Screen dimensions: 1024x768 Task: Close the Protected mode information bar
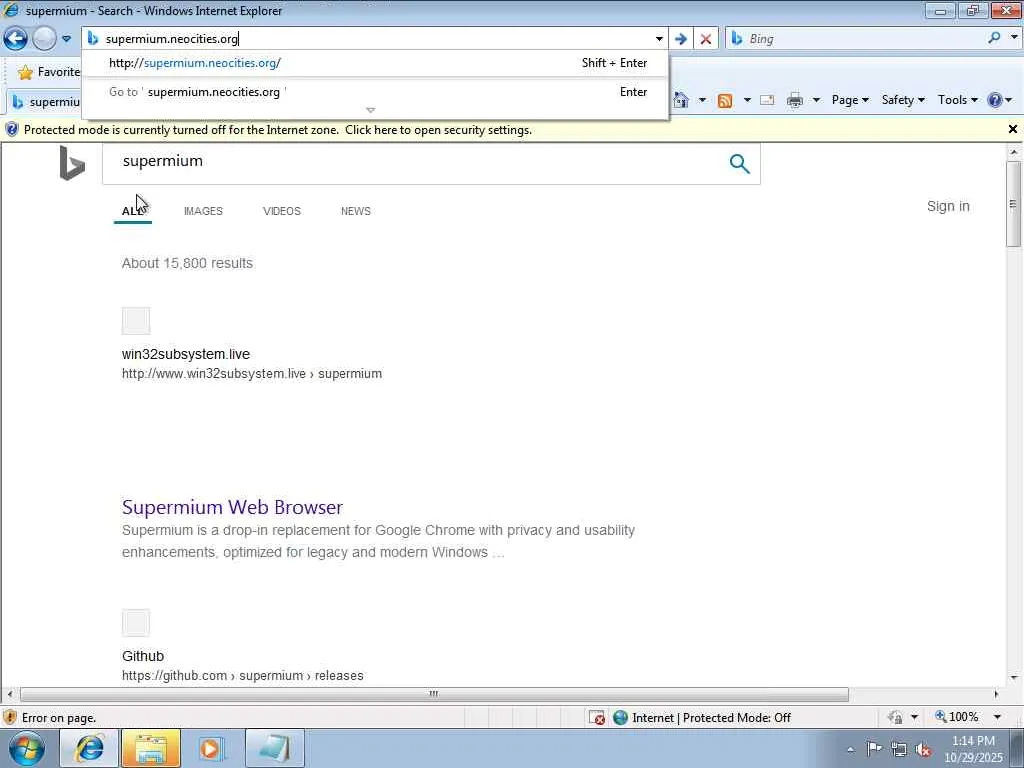[x=1012, y=129]
